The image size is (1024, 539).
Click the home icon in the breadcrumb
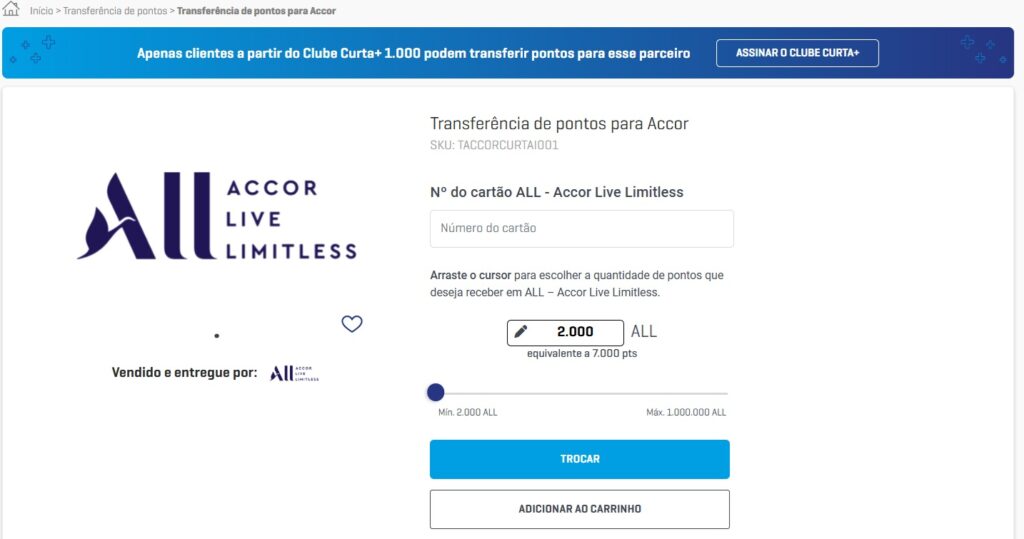tap(11, 10)
